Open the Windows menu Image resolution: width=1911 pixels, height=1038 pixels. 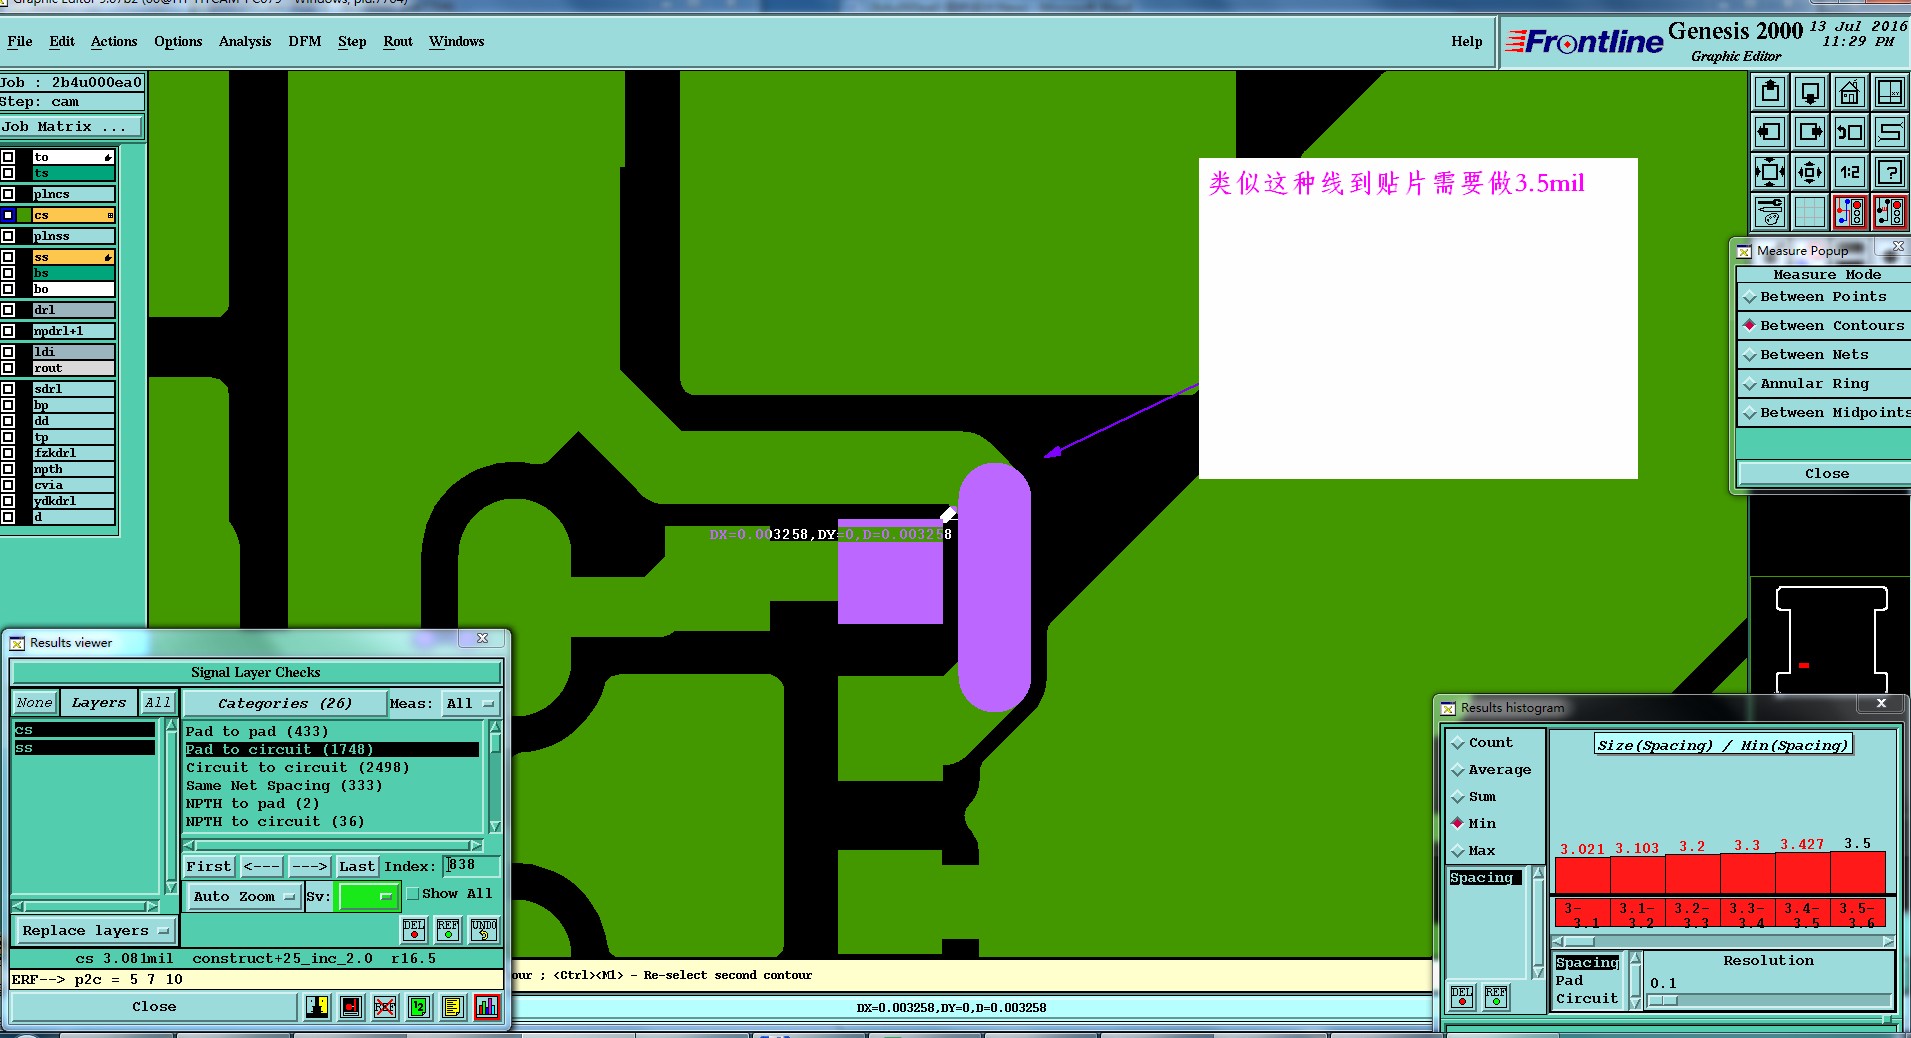click(x=456, y=42)
